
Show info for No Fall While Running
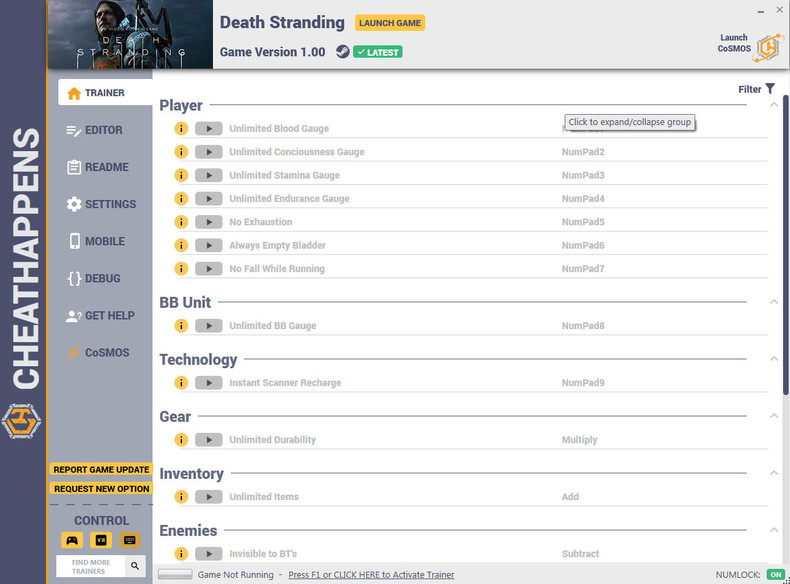(181, 269)
